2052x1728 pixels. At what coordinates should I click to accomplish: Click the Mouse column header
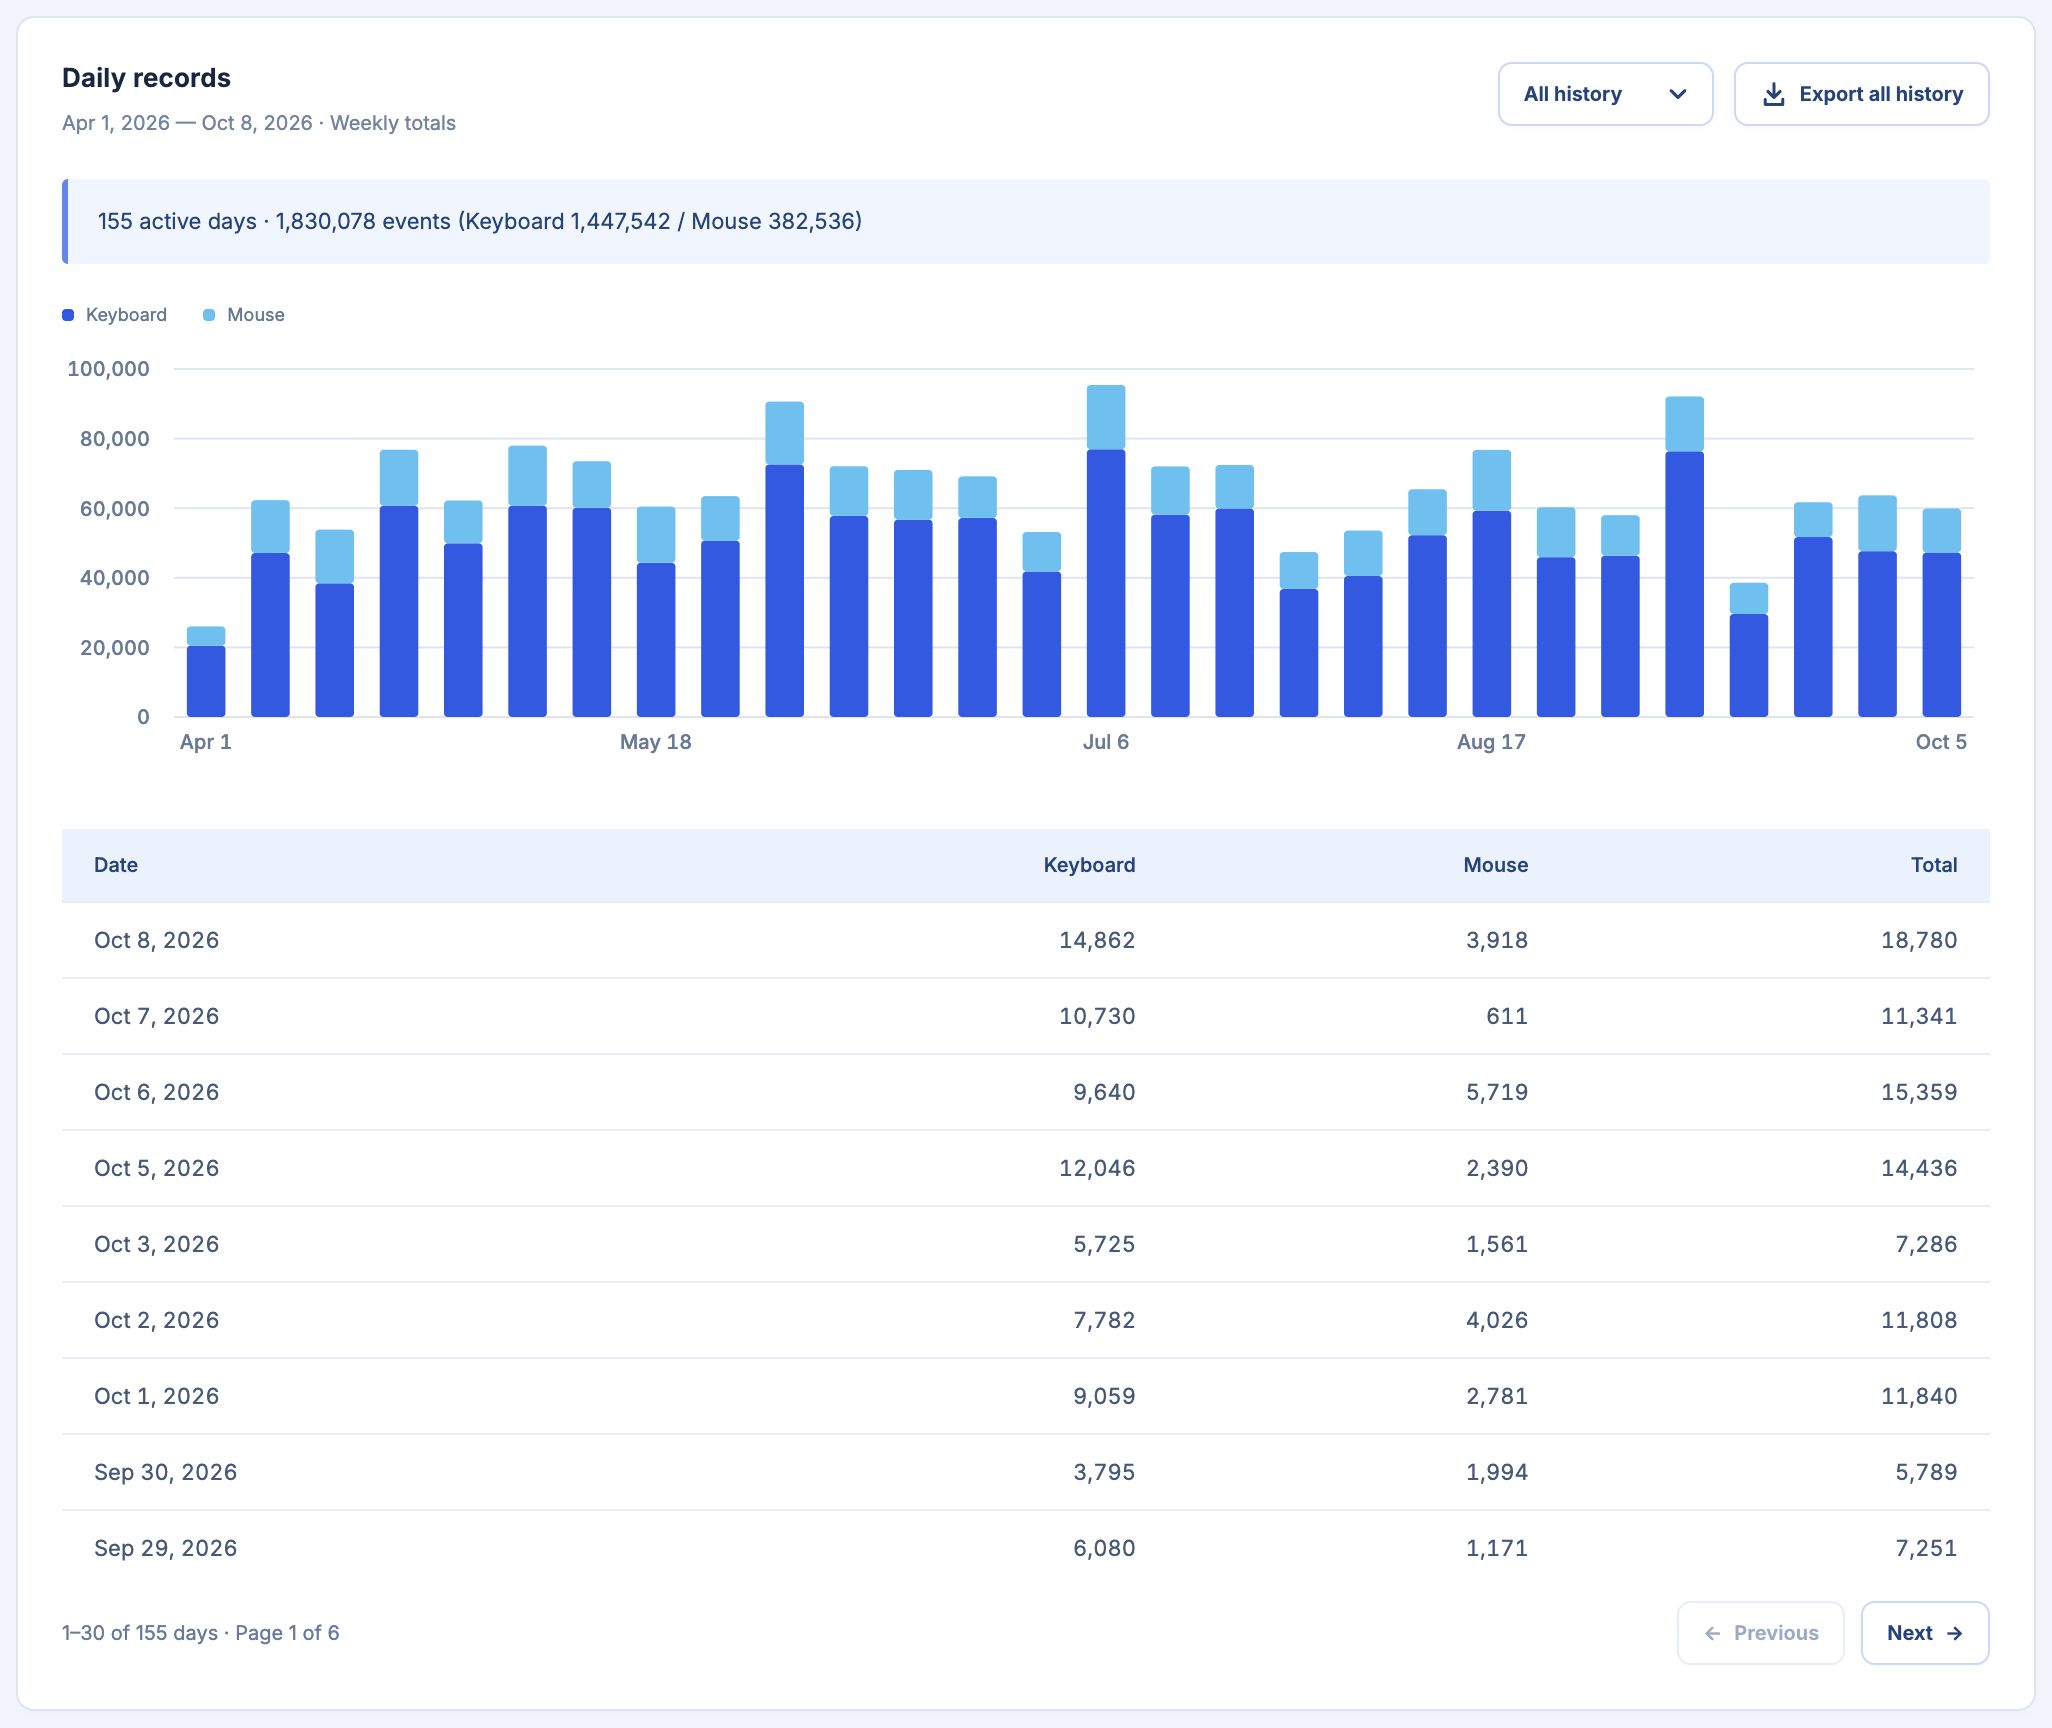(x=1495, y=865)
